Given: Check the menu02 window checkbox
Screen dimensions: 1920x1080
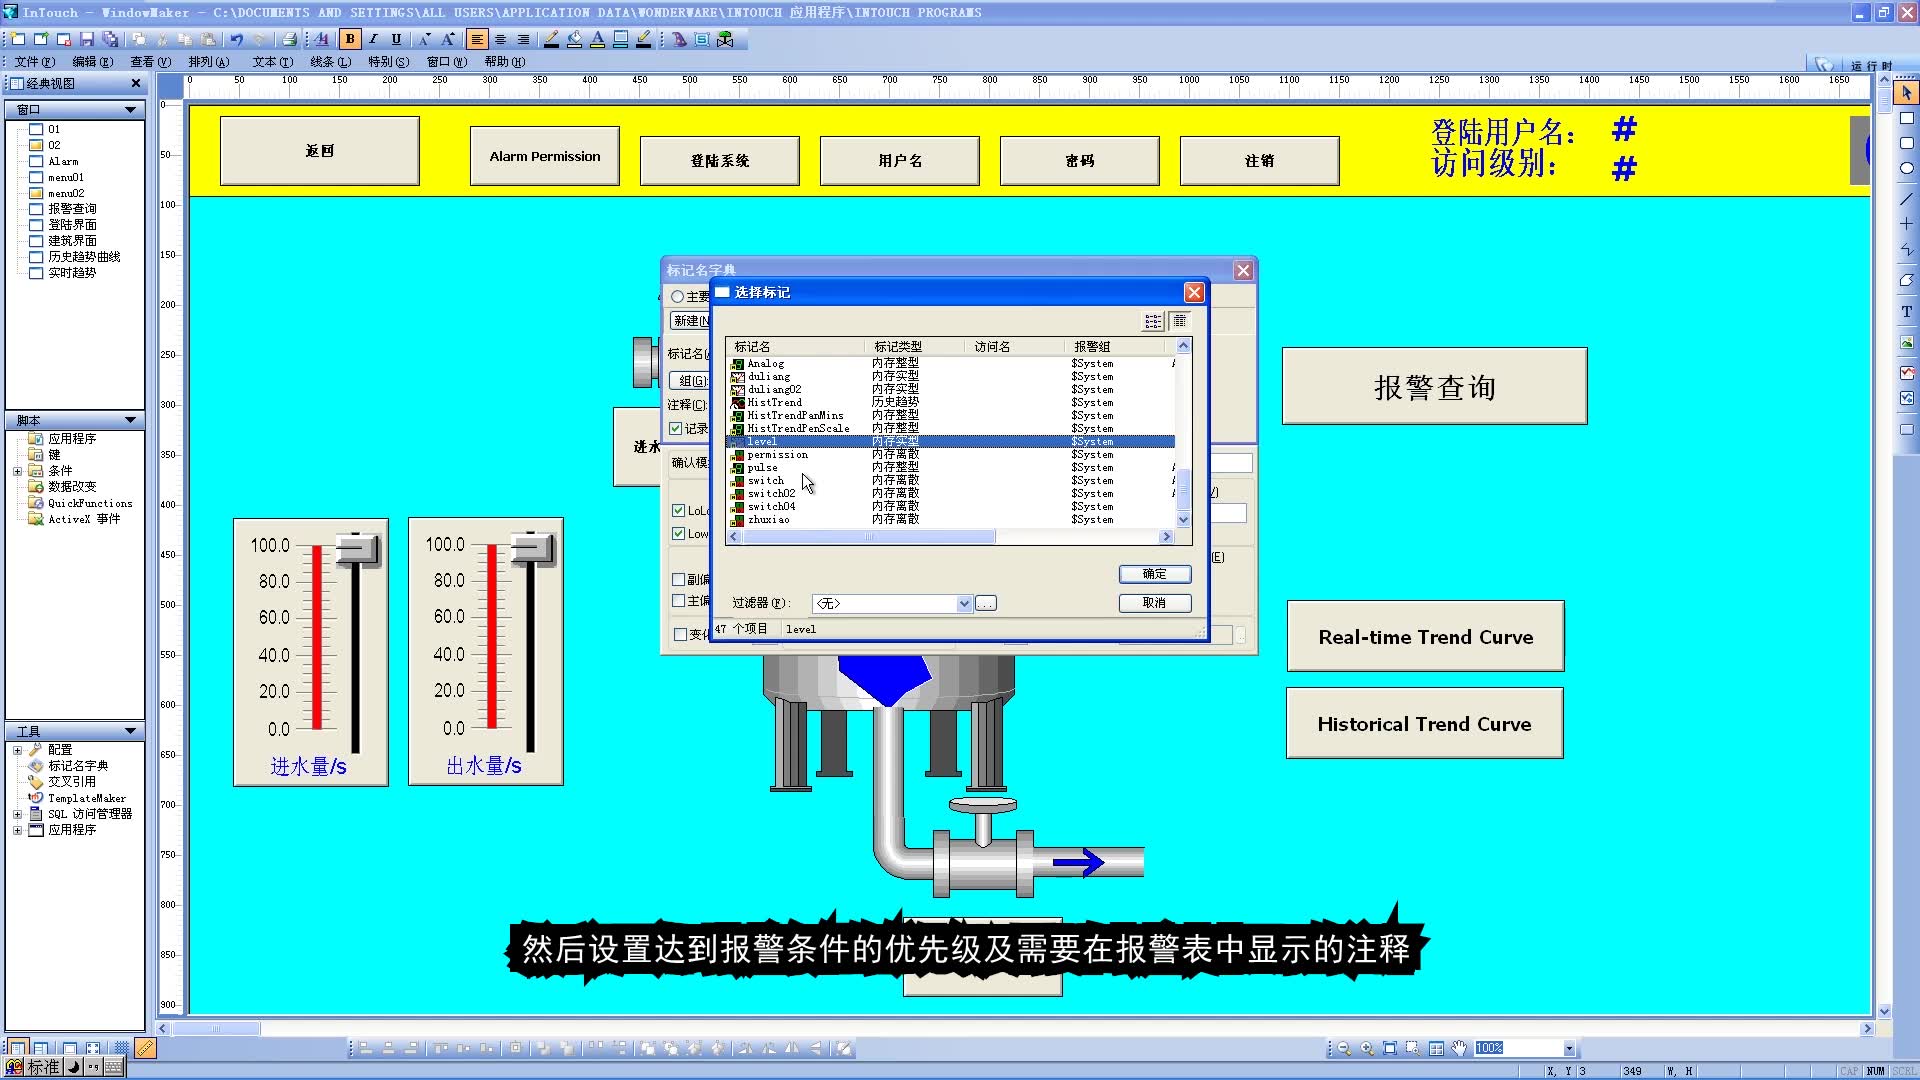Looking at the screenshot, I should pos(36,193).
